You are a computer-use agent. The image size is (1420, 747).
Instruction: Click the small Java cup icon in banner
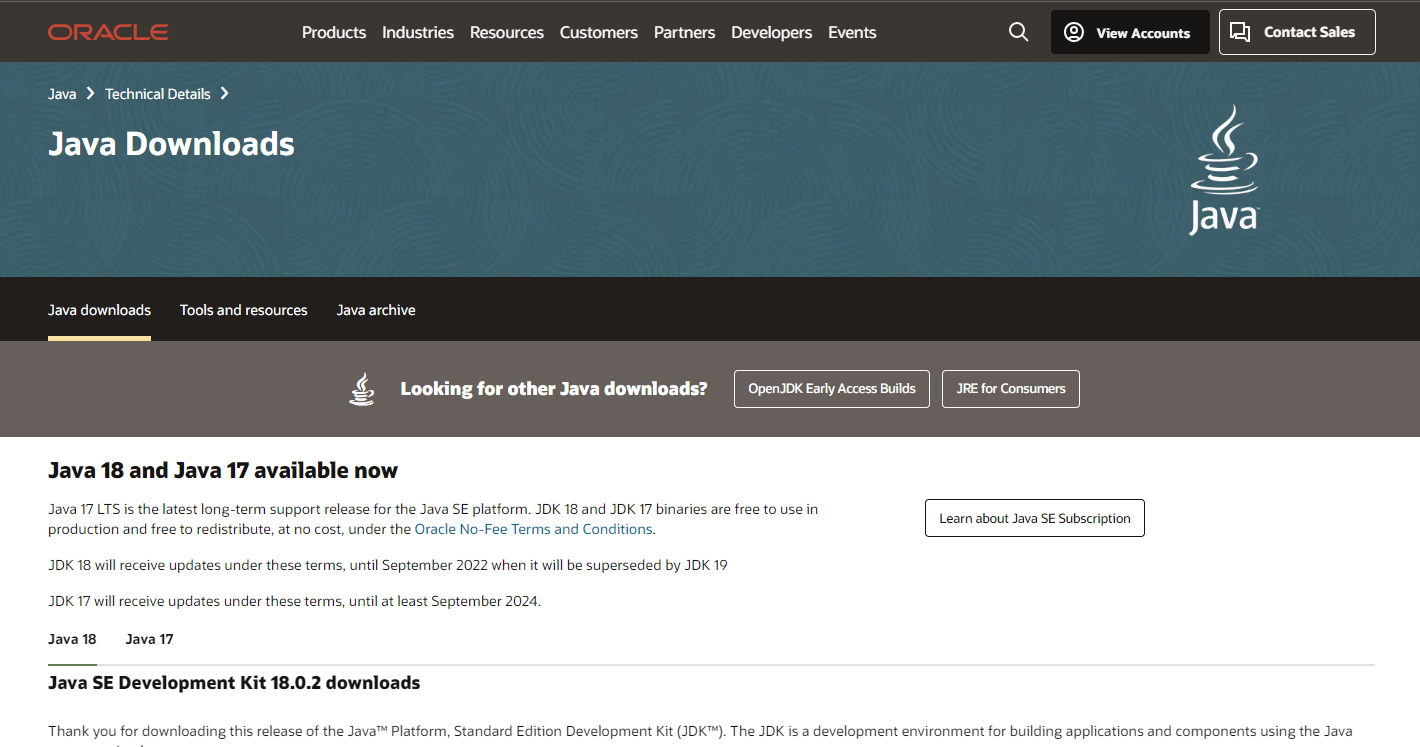click(362, 389)
